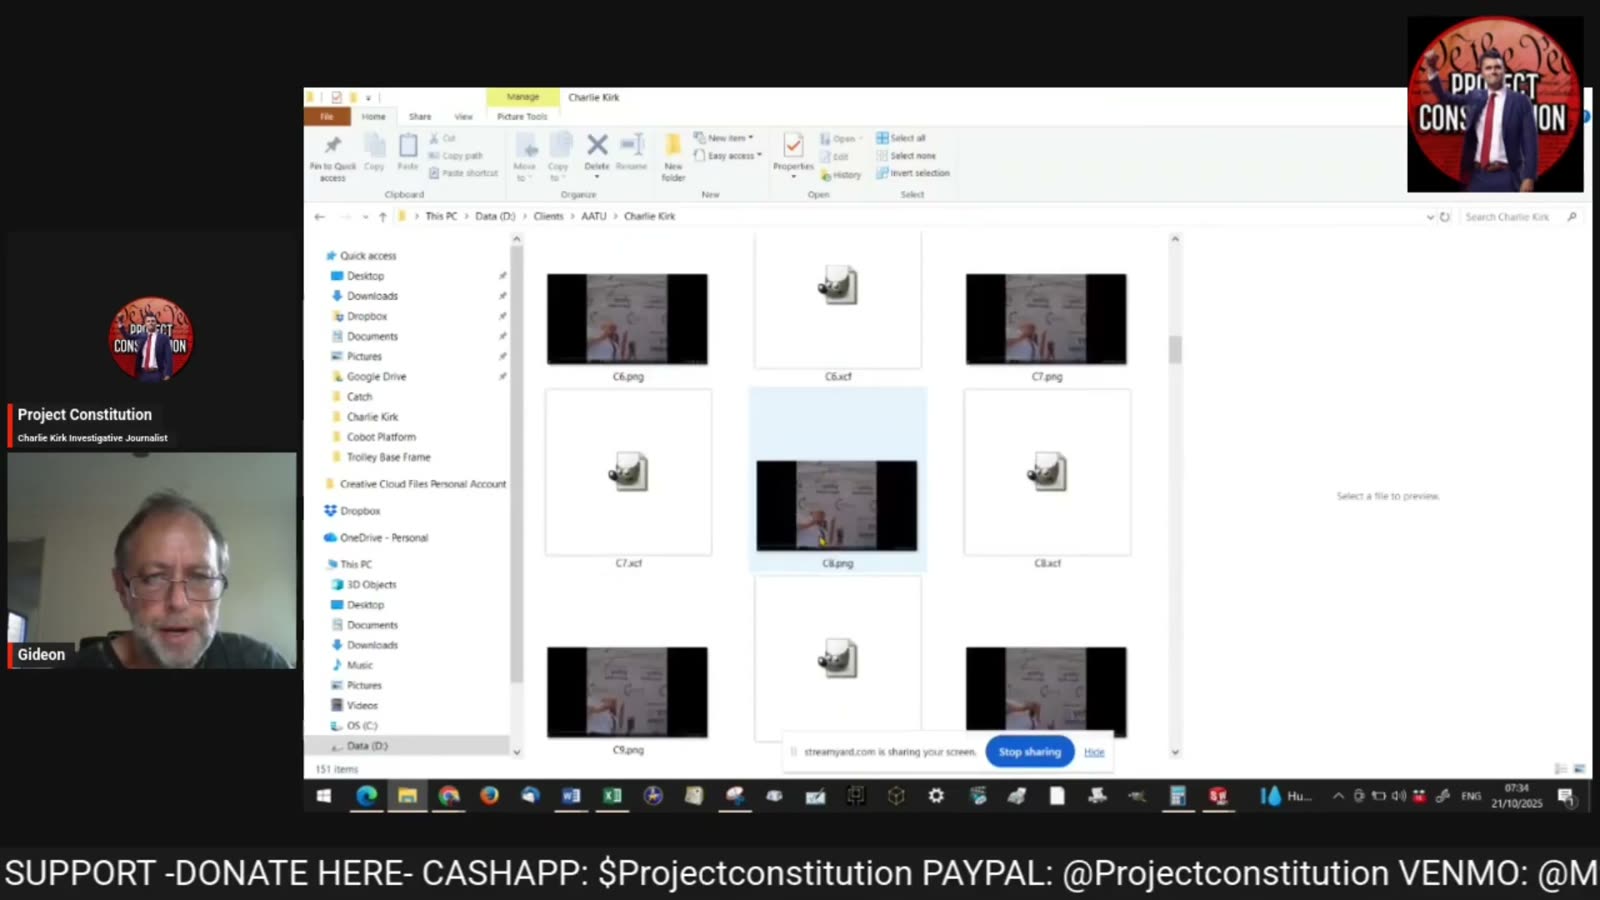
Task: Select OneDrive - Personal in navigation pane
Action: tap(383, 538)
